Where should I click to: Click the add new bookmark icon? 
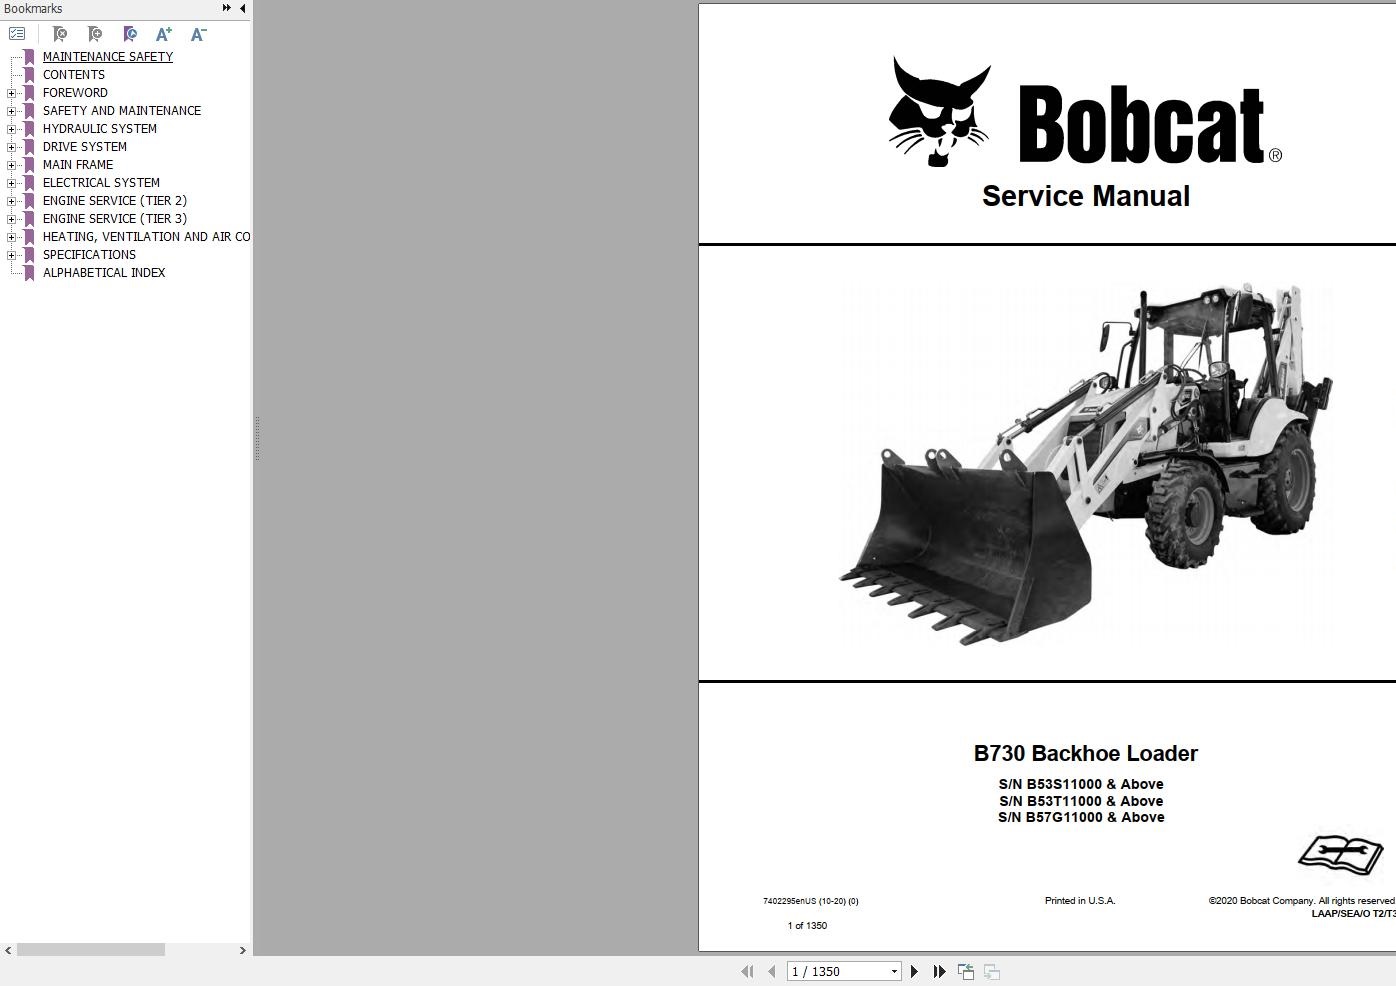tap(95, 34)
